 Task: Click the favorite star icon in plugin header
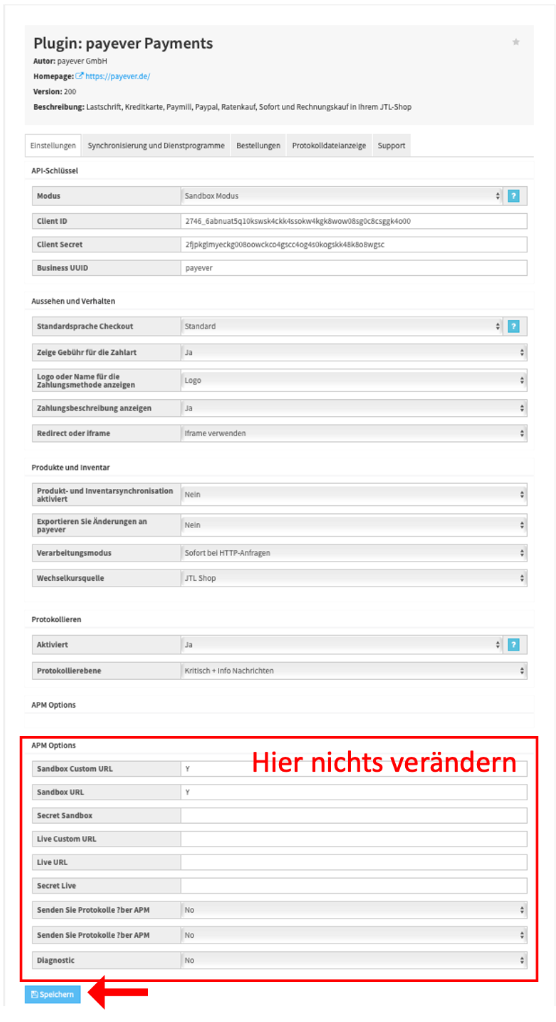coord(516,42)
